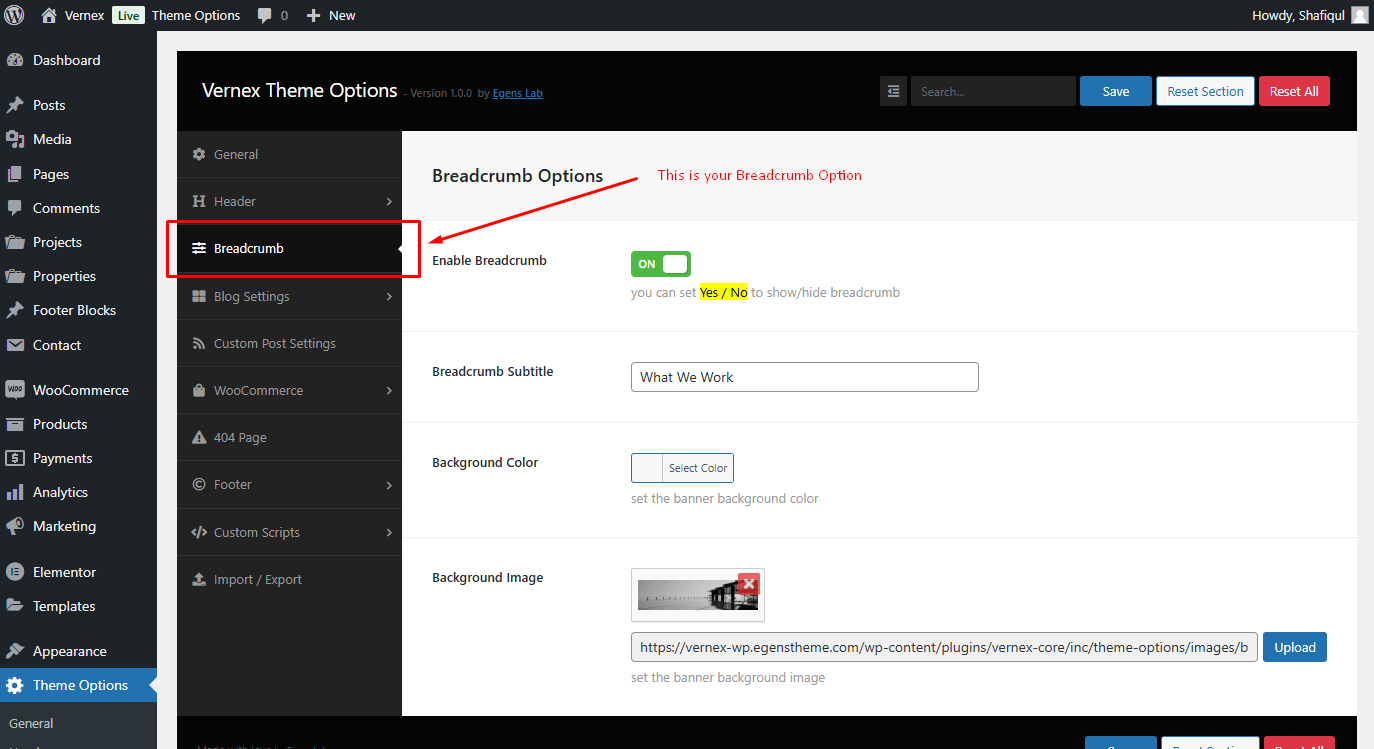Click the blue Save button

point(1115,91)
